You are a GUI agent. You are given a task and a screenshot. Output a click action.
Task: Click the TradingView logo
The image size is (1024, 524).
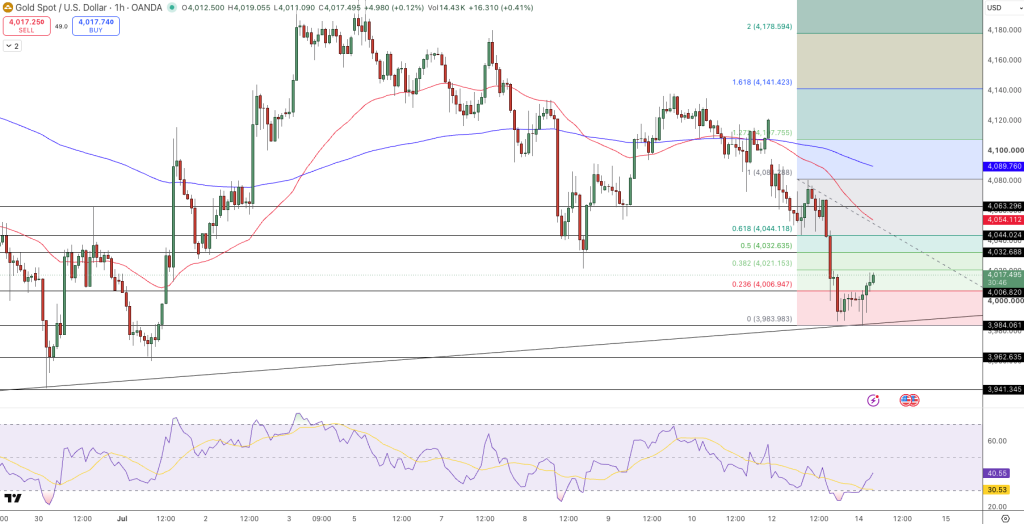[x=12, y=499]
